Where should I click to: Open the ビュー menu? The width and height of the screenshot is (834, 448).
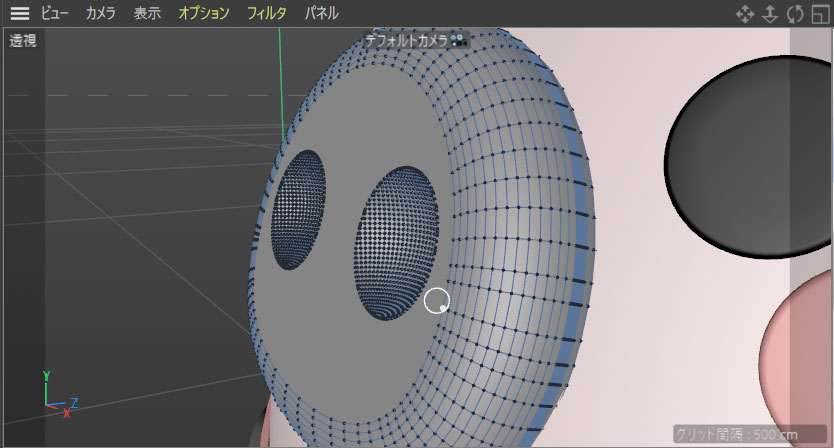click(54, 13)
